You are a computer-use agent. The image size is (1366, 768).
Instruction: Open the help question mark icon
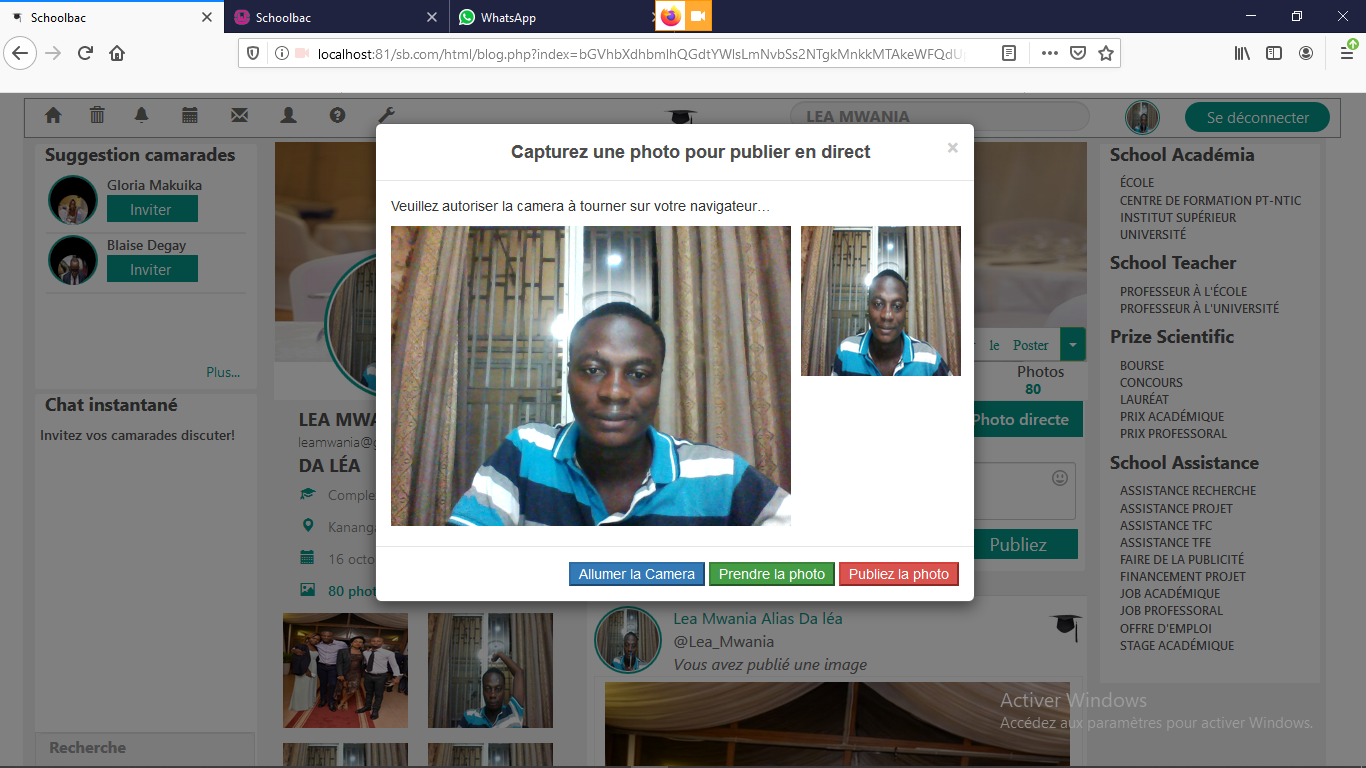[337, 116]
